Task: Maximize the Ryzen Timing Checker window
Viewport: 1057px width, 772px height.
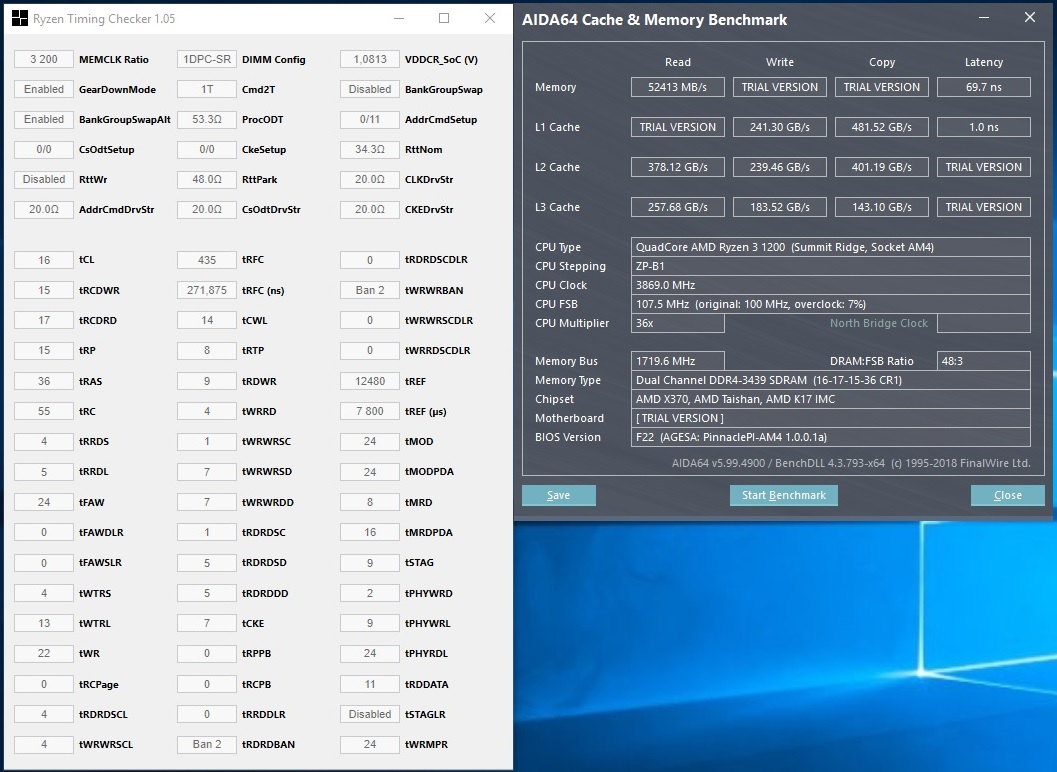Action: tap(444, 18)
